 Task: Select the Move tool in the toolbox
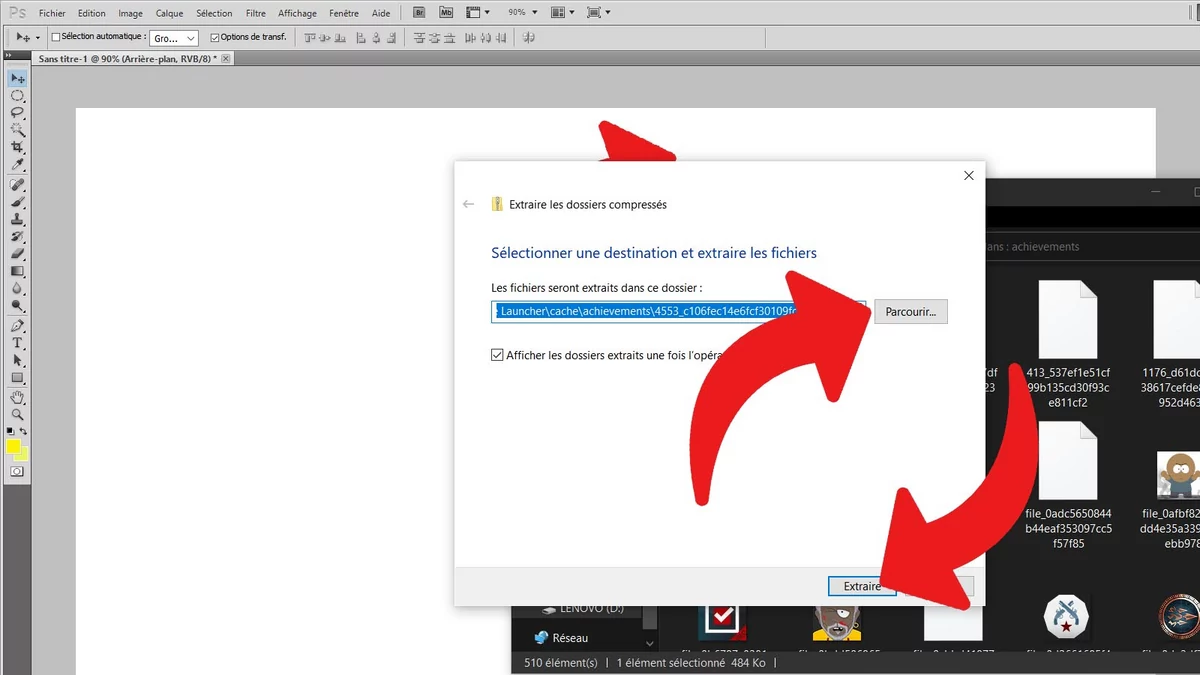tap(17, 78)
